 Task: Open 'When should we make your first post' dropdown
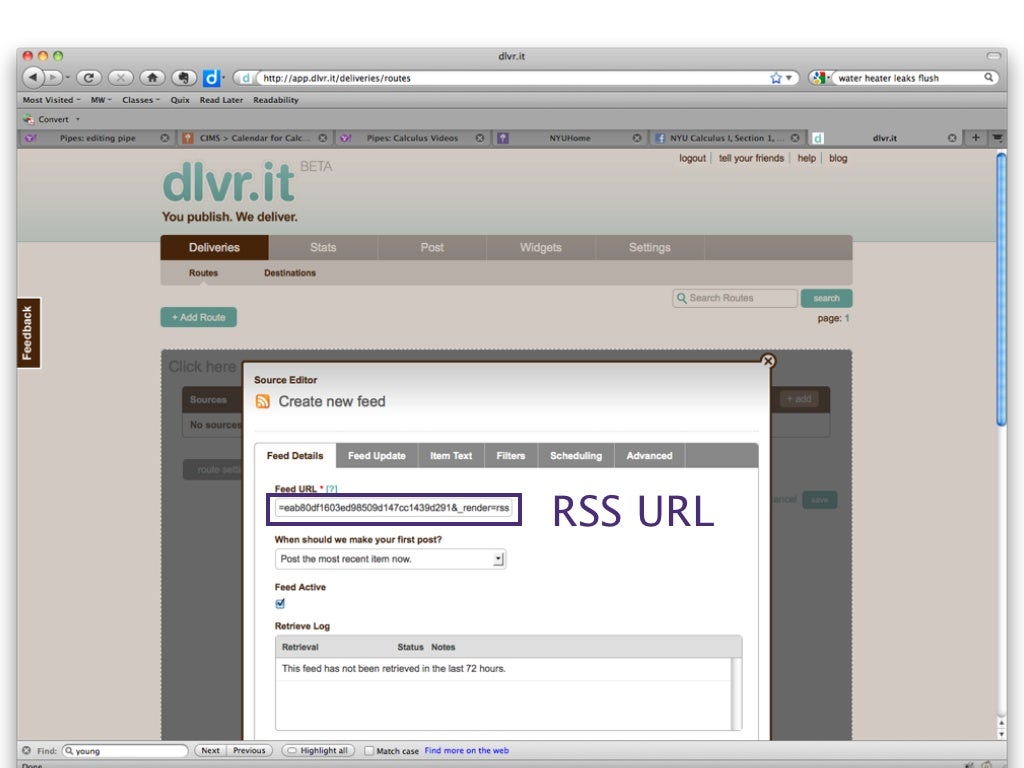point(391,559)
